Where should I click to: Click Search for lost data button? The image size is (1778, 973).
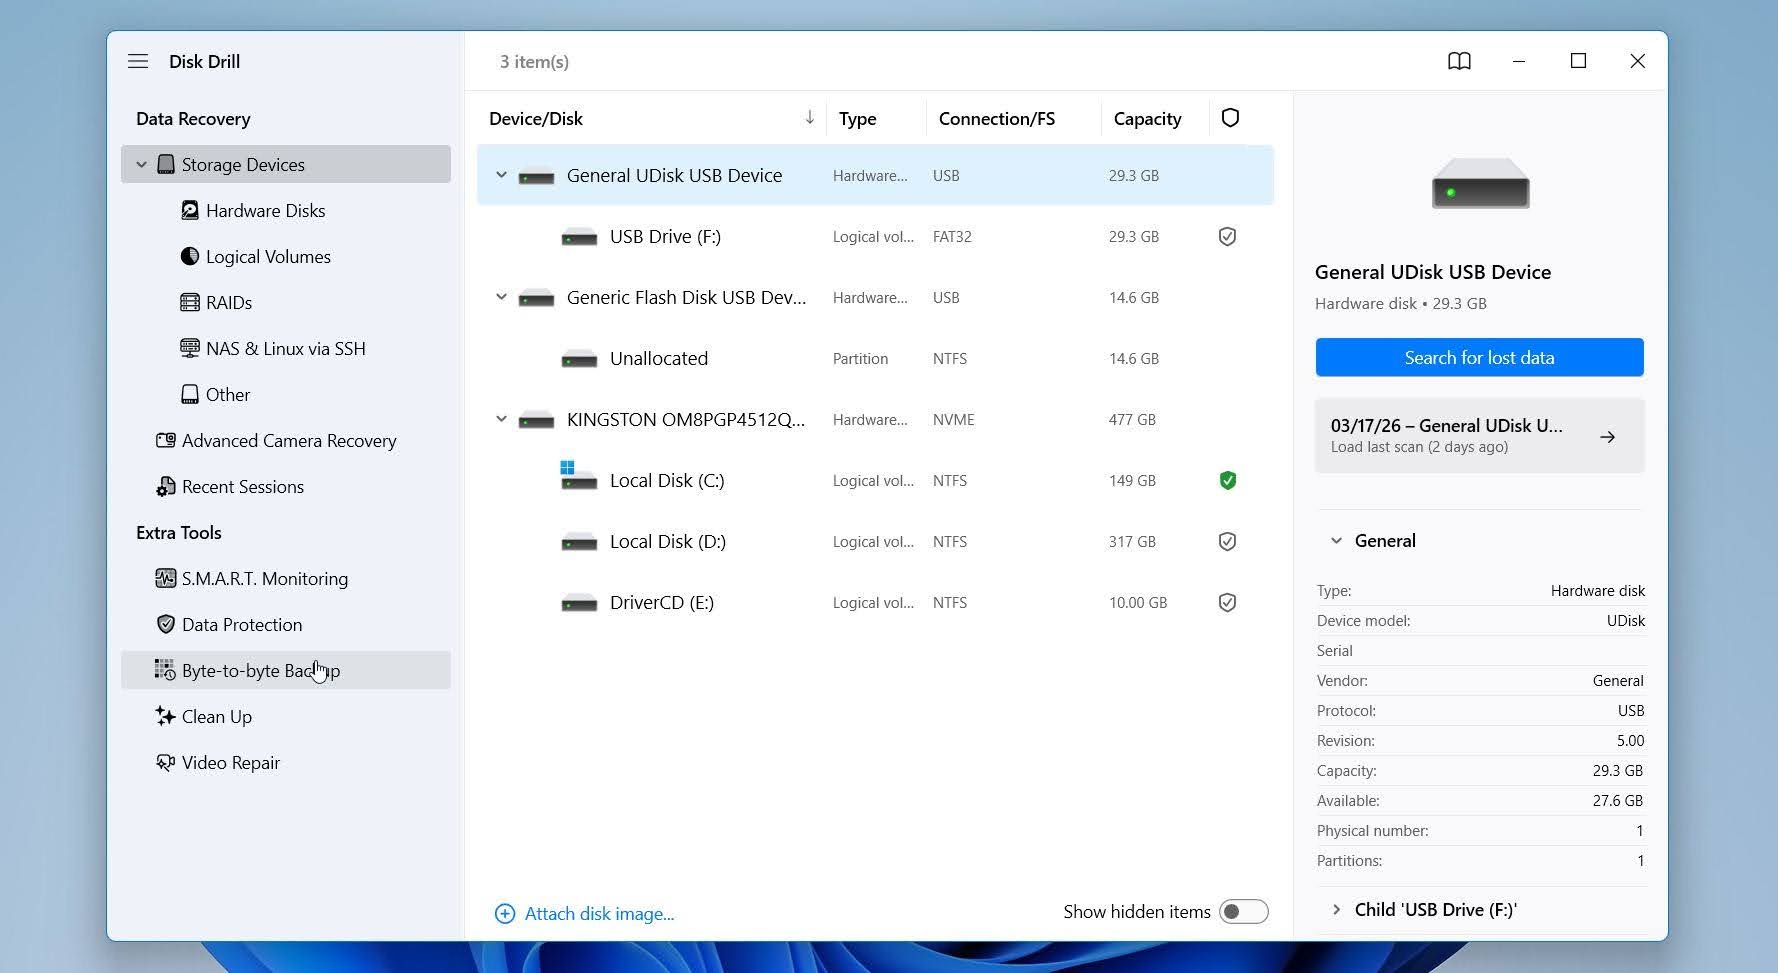1479,357
